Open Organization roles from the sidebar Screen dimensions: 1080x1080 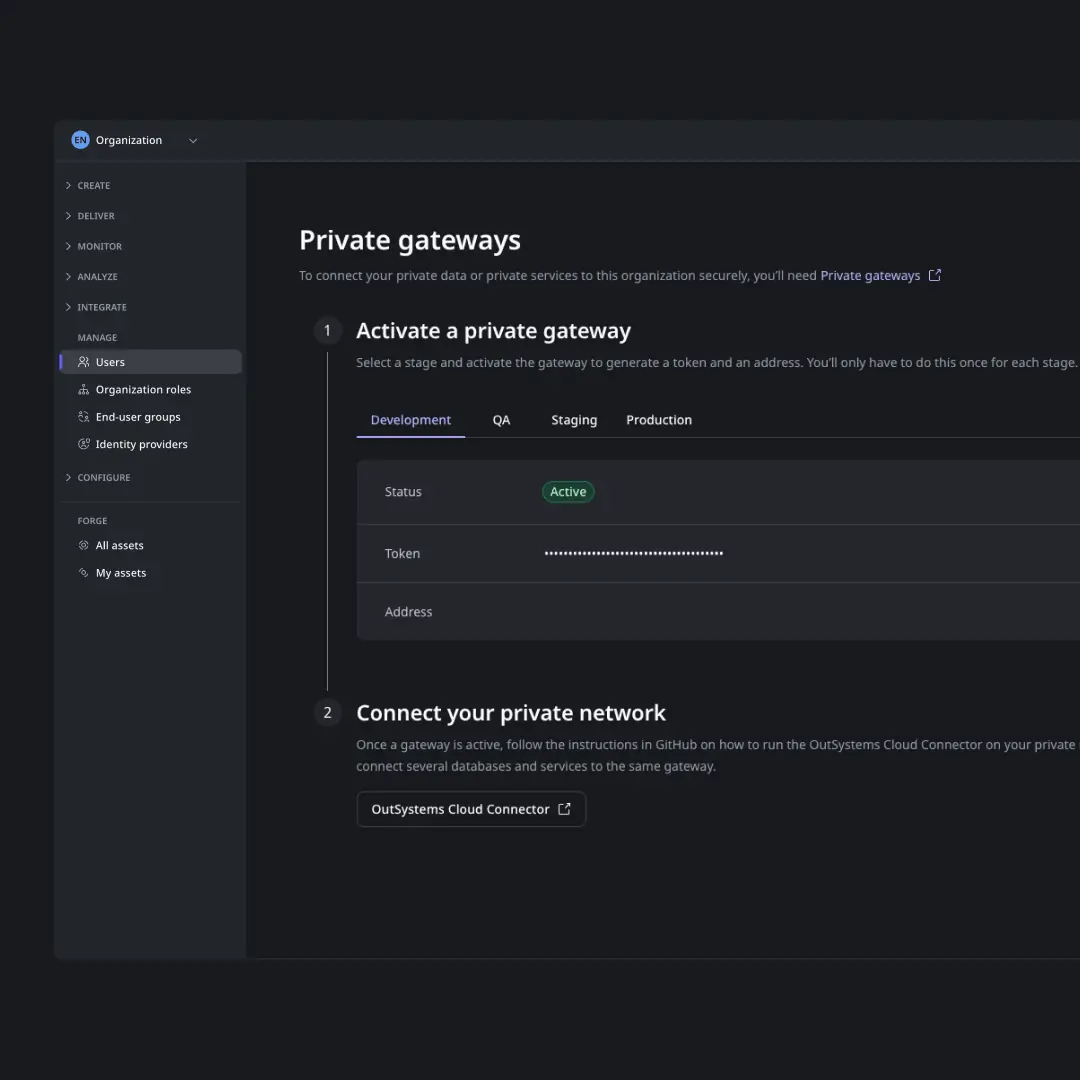click(144, 389)
